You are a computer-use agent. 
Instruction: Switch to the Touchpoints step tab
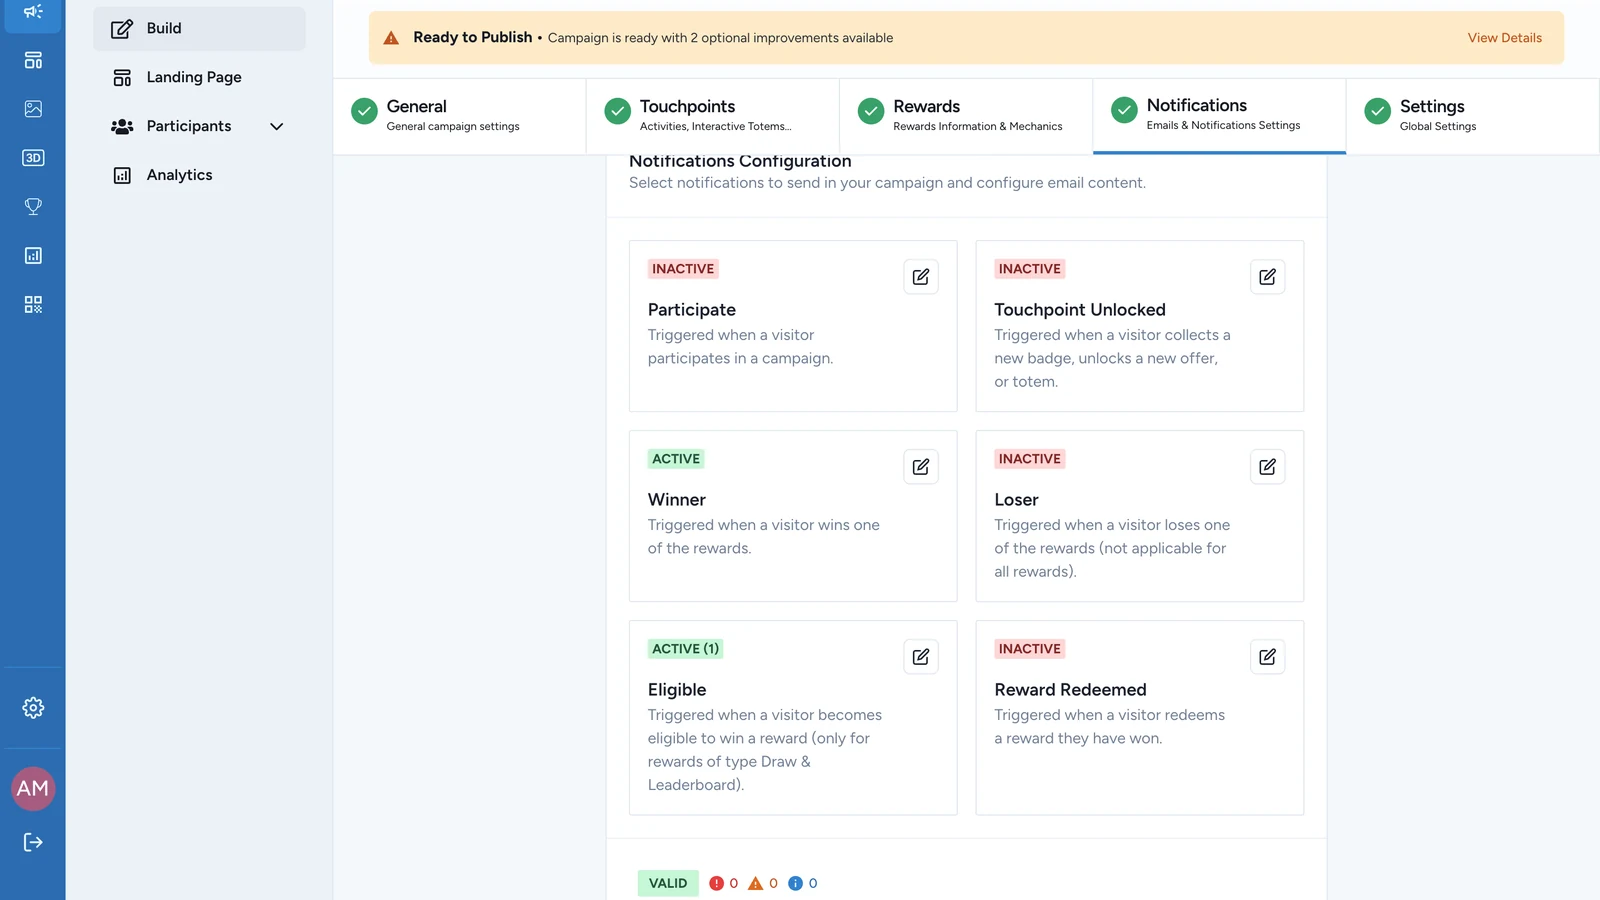click(713, 116)
